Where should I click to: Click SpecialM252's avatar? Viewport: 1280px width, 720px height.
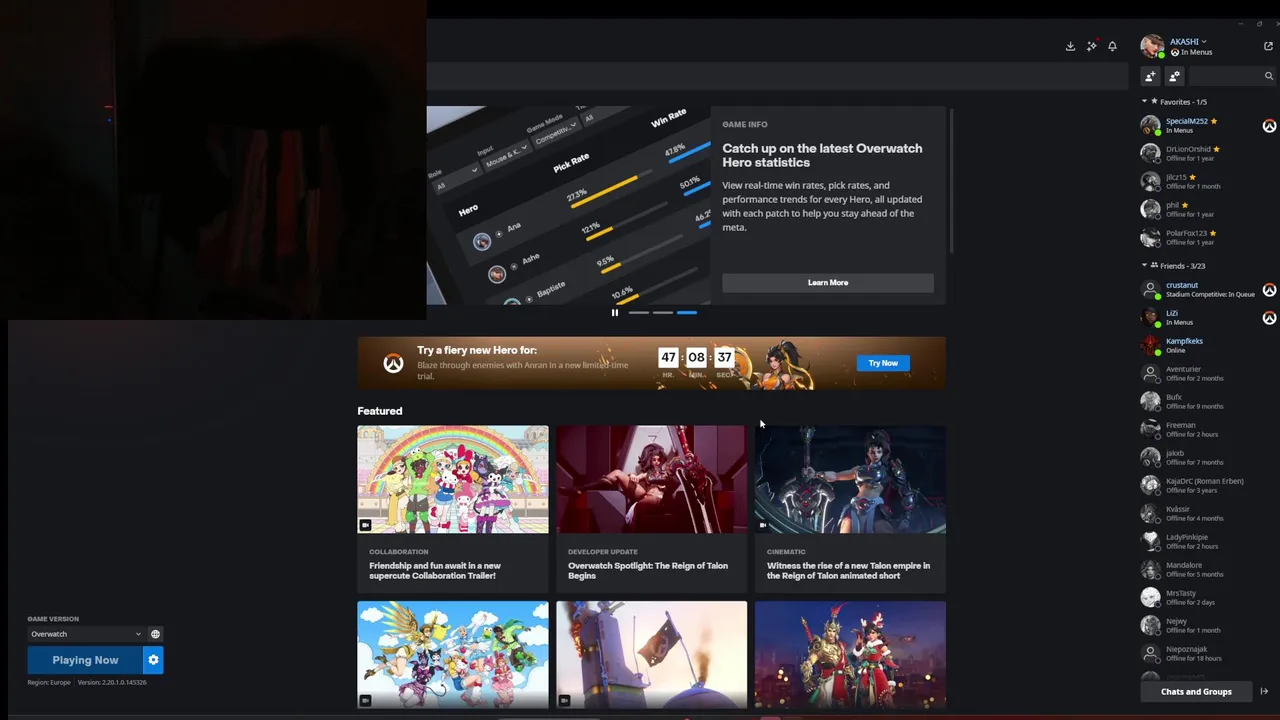1151,125
